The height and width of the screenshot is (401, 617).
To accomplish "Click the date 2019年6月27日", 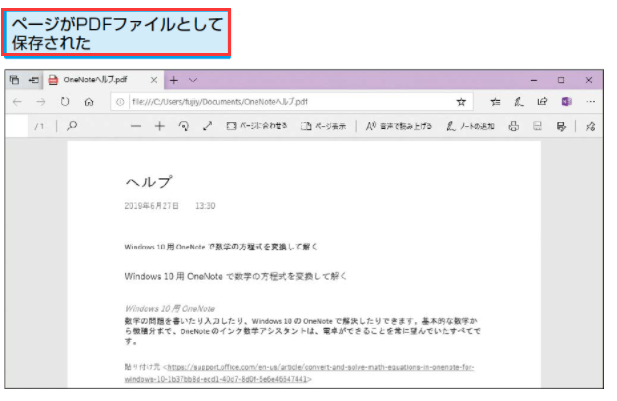I will 151,206.
